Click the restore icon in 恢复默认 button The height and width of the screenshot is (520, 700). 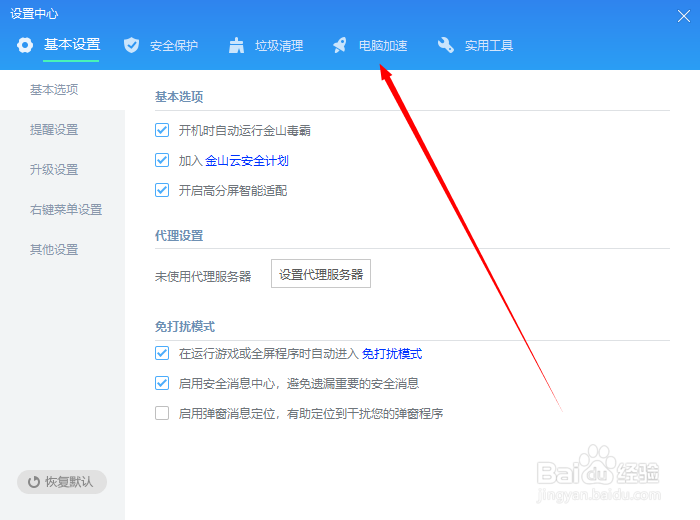(x=34, y=482)
